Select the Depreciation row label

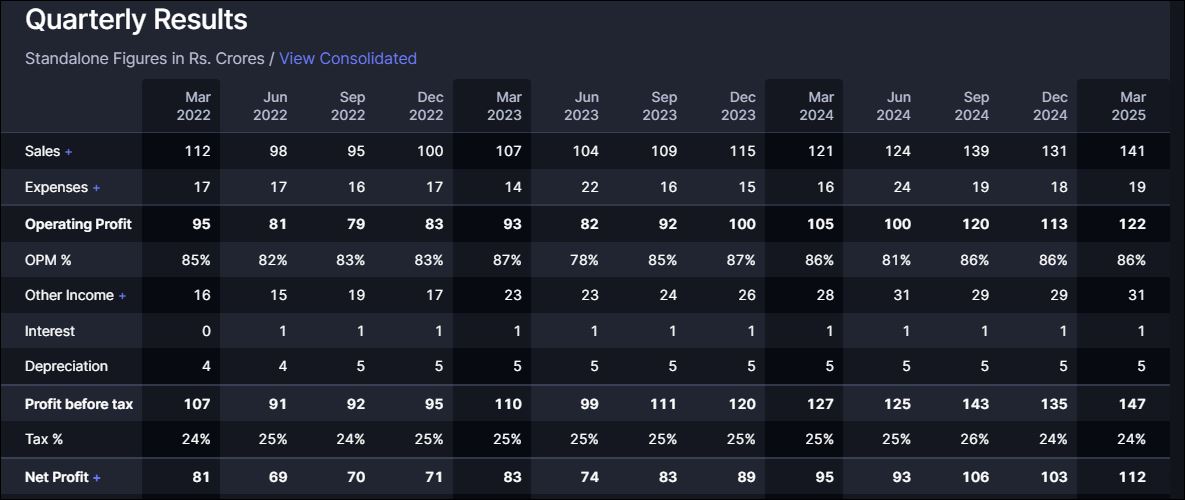tap(66, 366)
